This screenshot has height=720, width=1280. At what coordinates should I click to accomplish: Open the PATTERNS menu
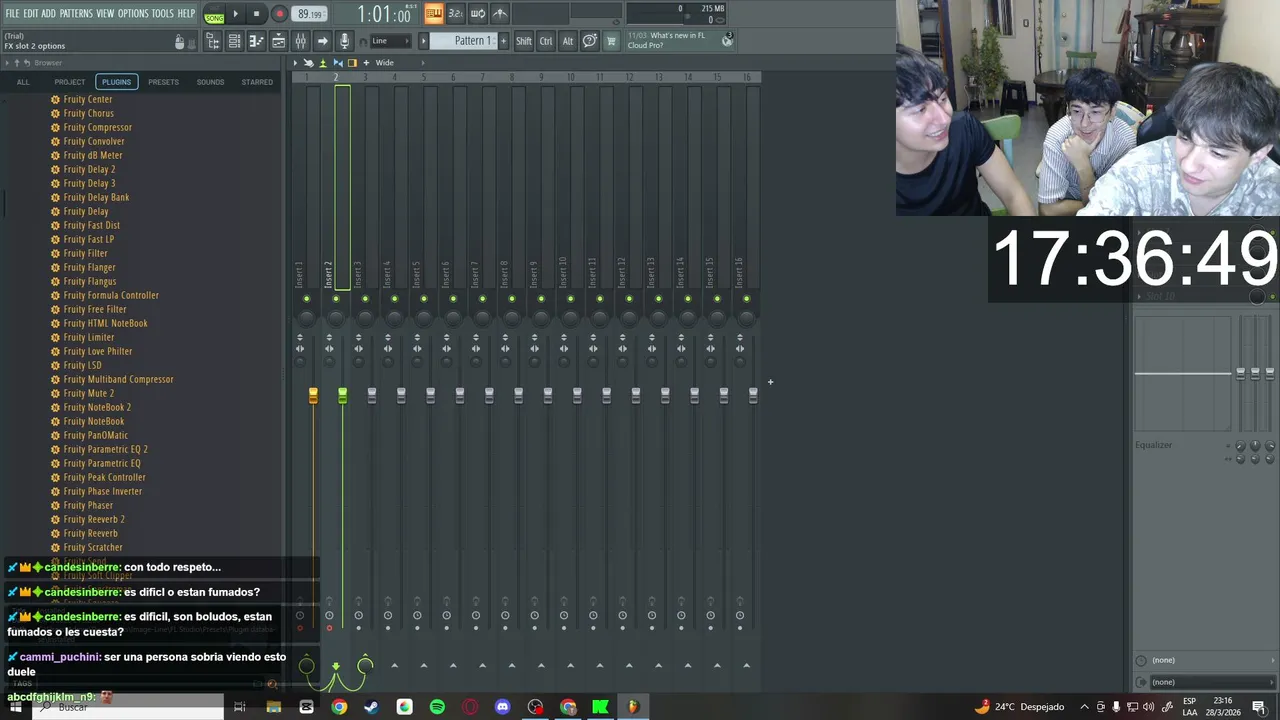tap(76, 14)
